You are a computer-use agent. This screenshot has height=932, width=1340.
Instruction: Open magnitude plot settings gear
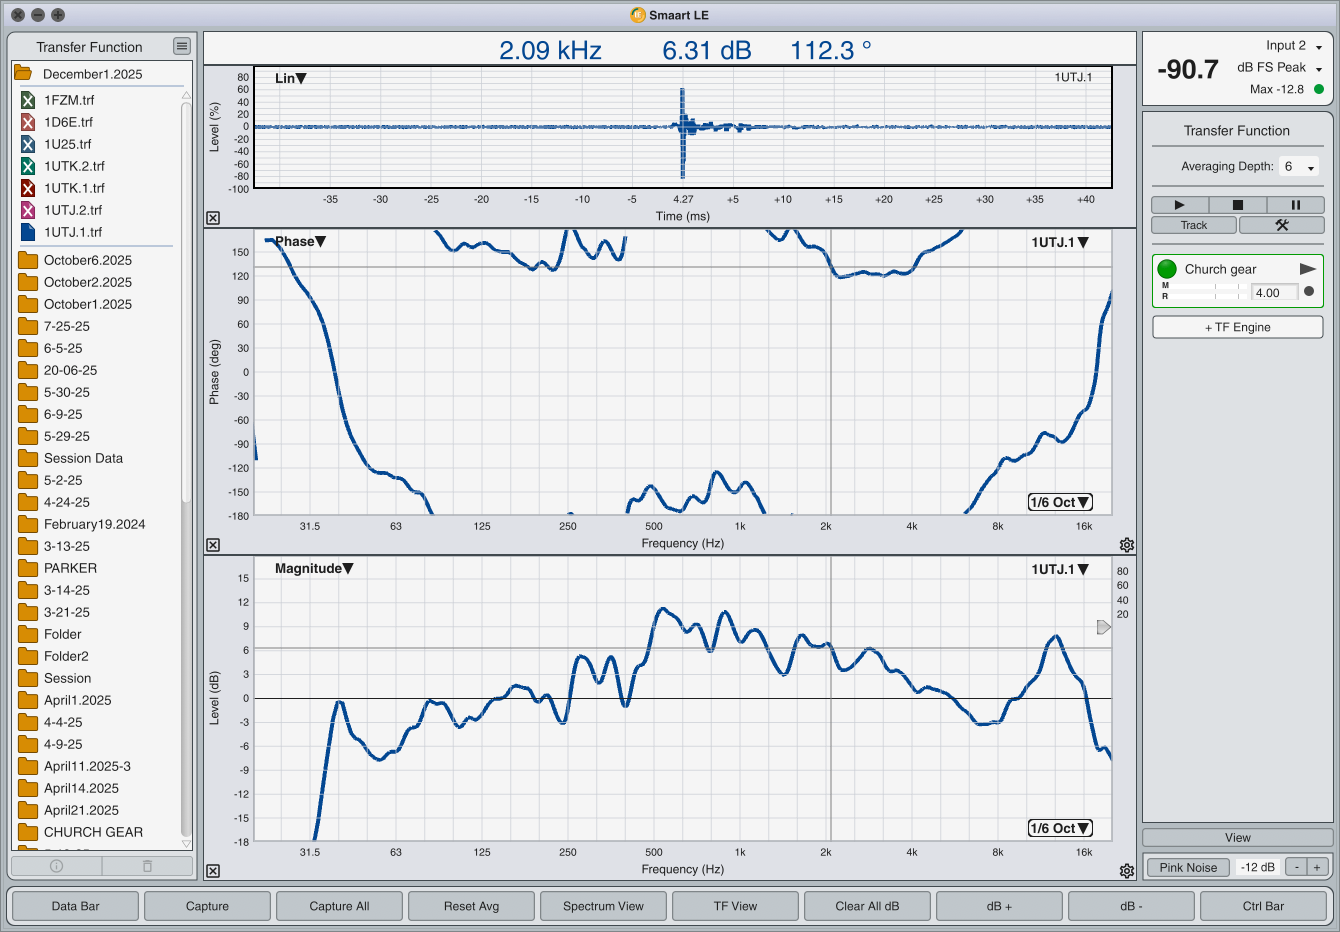(x=1127, y=871)
